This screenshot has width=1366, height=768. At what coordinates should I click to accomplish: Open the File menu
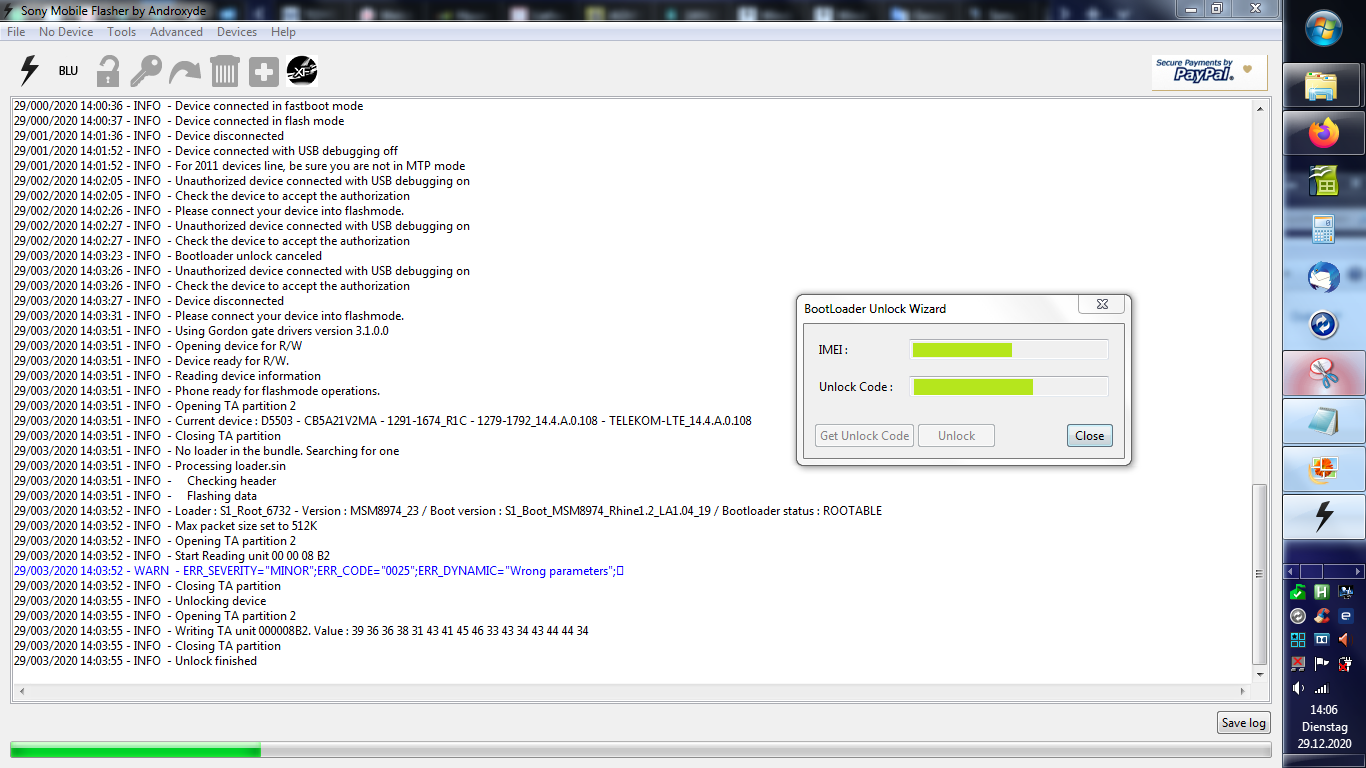click(x=16, y=32)
